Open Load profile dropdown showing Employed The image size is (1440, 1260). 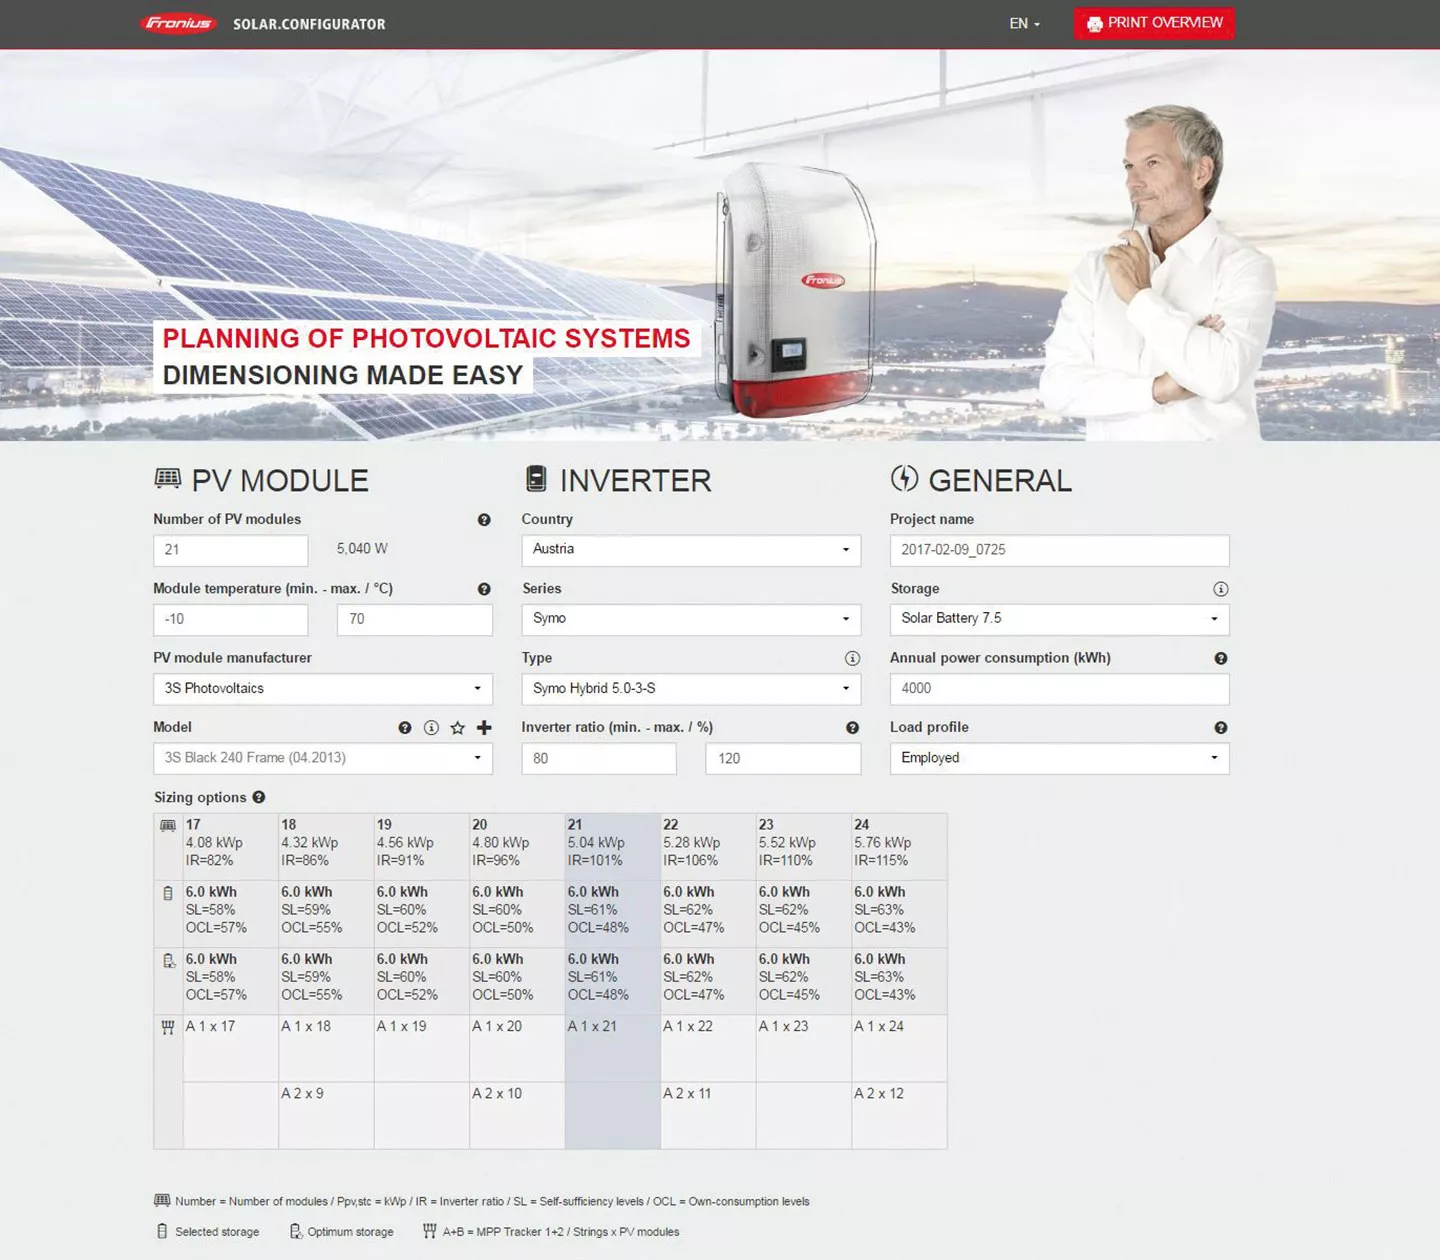[x=1060, y=758]
